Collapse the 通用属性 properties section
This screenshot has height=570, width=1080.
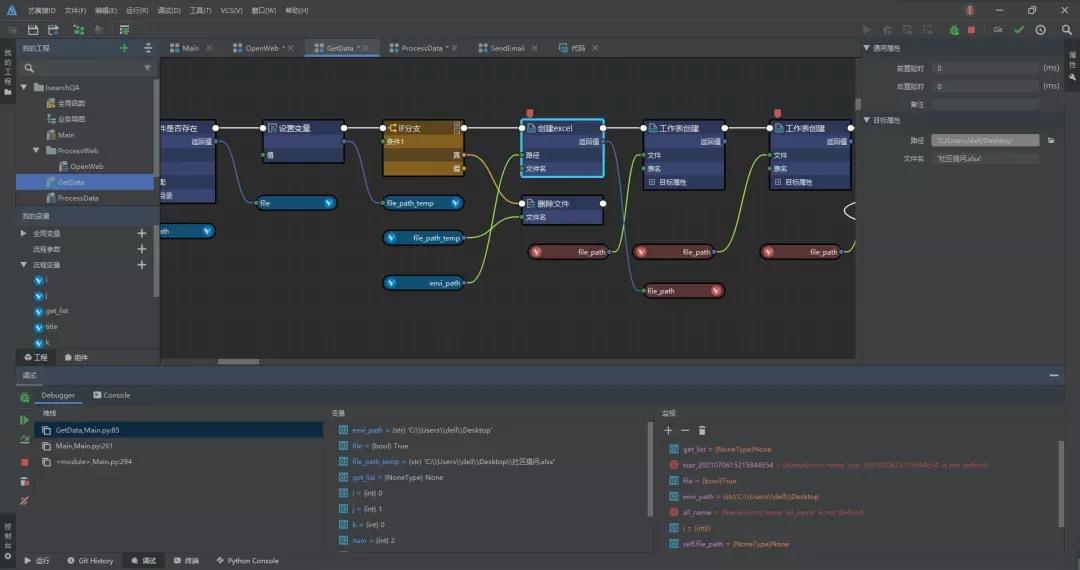coord(866,48)
